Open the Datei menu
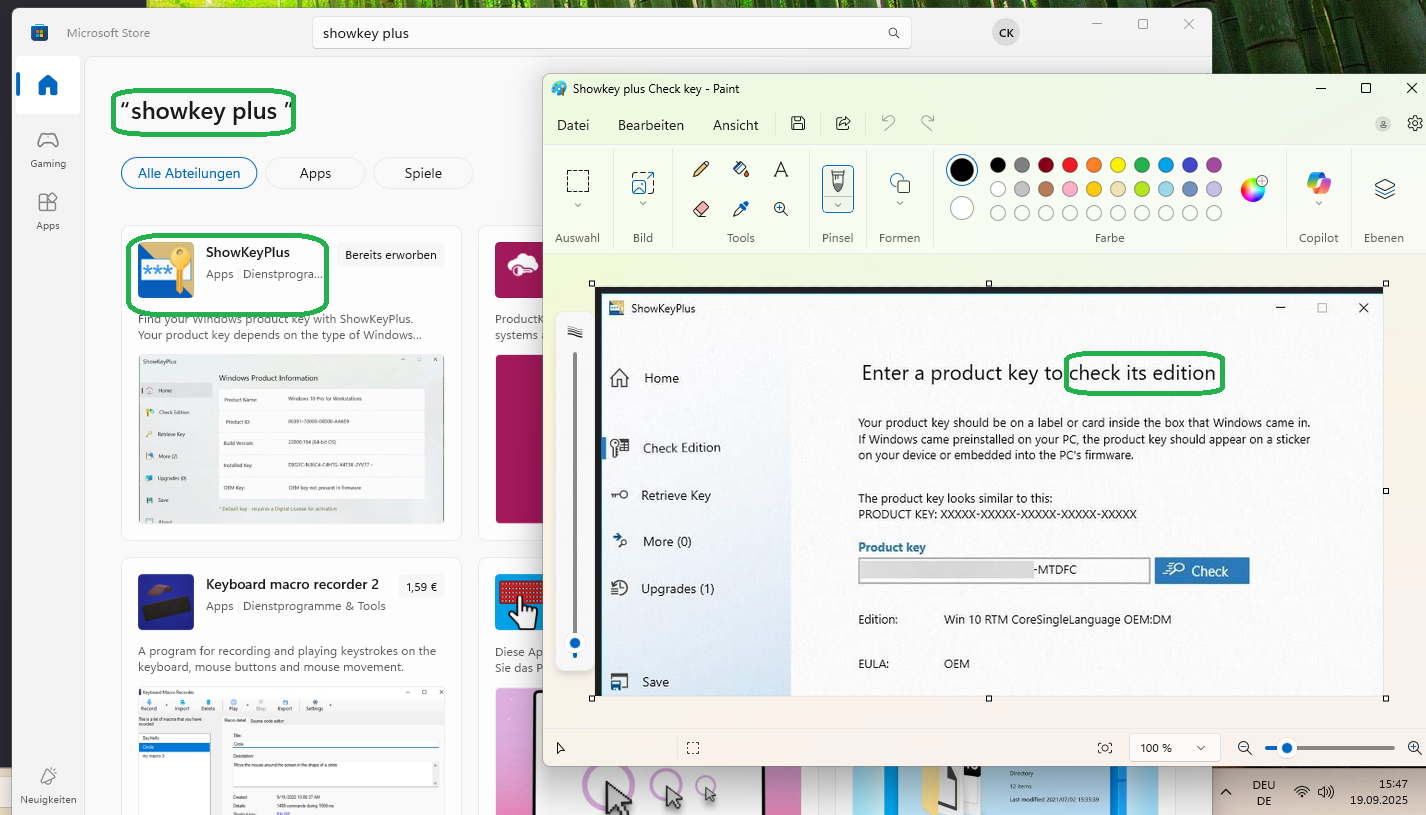Image resolution: width=1426 pixels, height=815 pixels. 573,125
